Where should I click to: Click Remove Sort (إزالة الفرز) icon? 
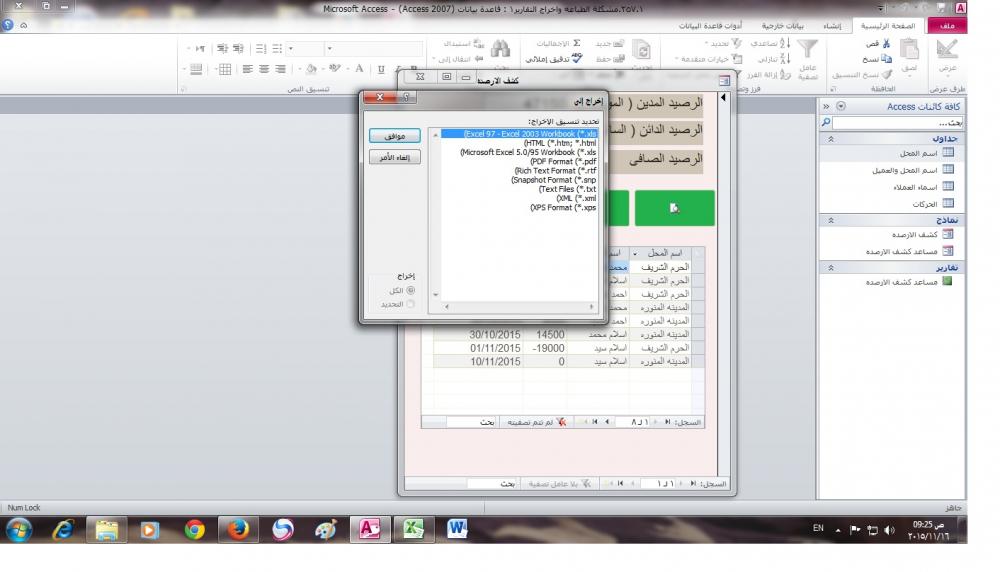(785, 75)
